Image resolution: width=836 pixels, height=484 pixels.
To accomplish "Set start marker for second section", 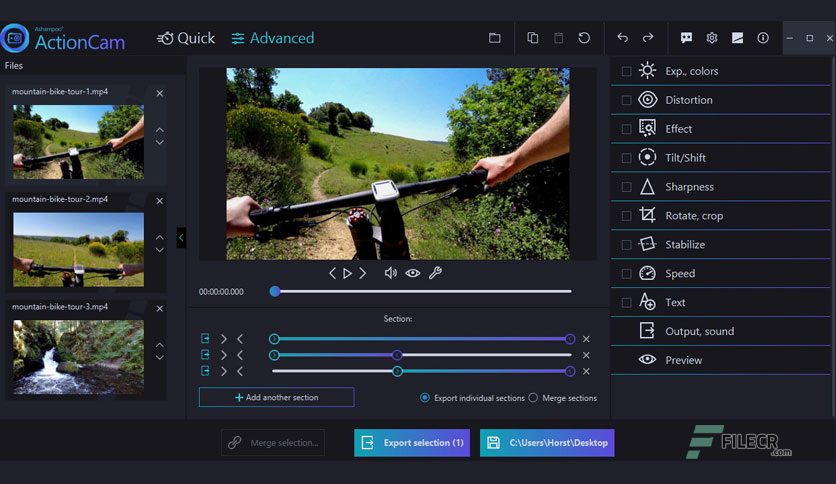I will point(224,354).
